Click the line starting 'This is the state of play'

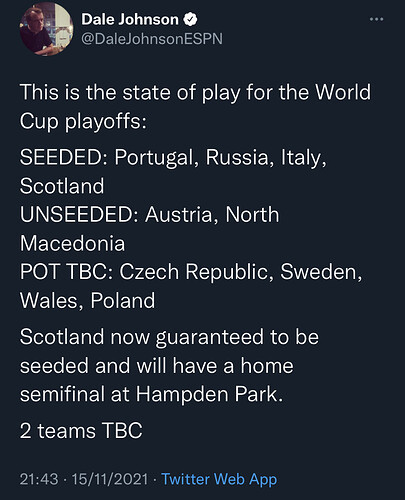(x=195, y=92)
